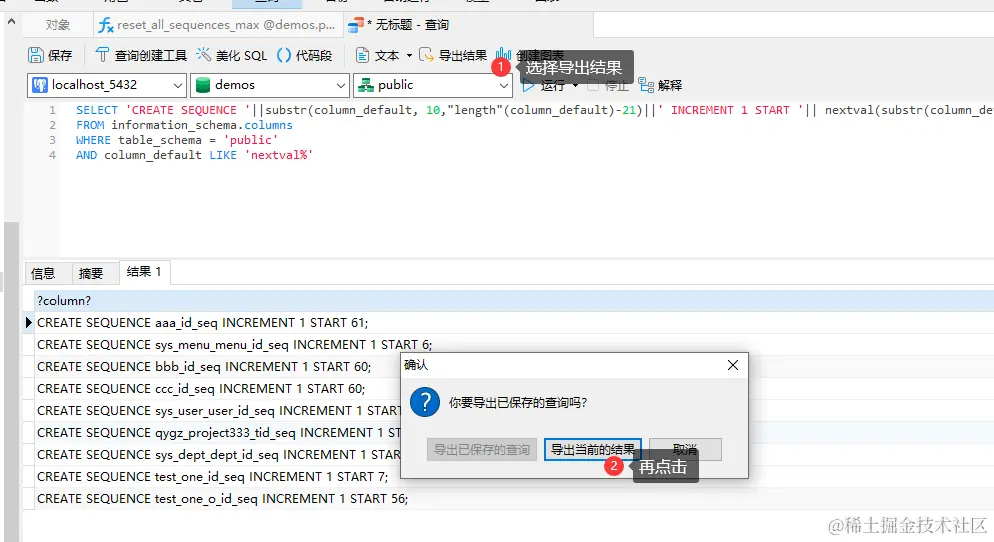Click SQL editor line 1 SELECT statement

(x=534, y=110)
